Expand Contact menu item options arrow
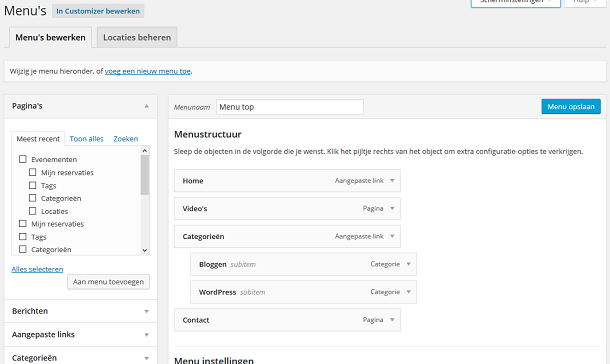The height and width of the screenshot is (364, 610). 392,320
